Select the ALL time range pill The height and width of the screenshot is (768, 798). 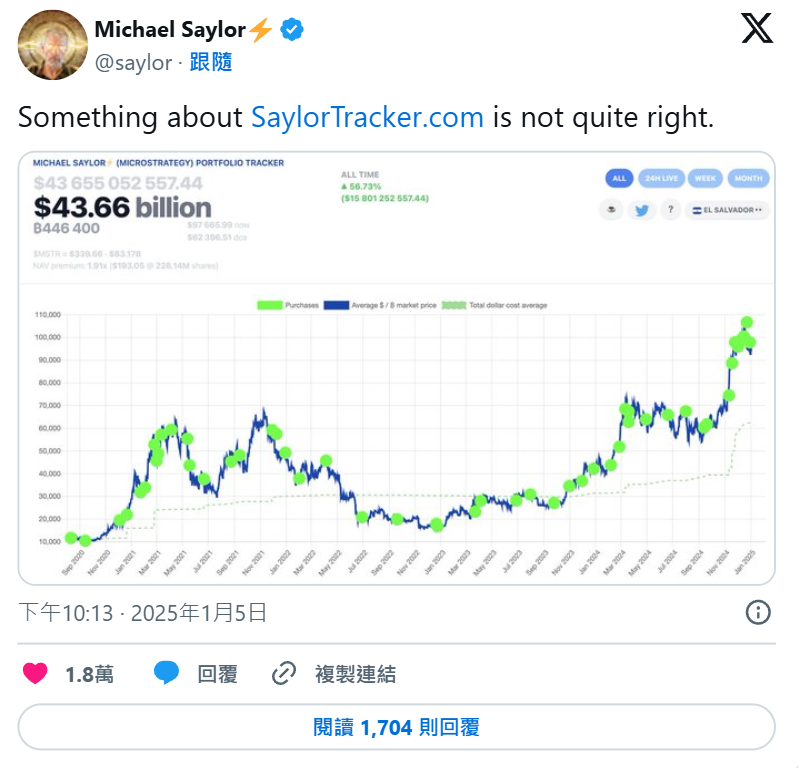coord(619,178)
